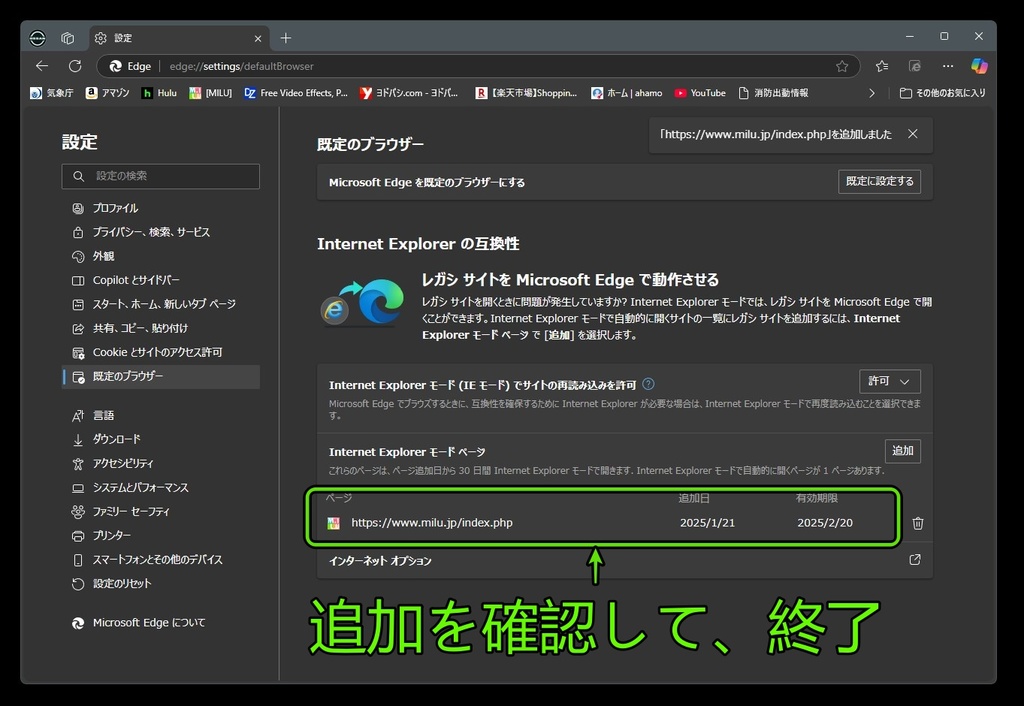Open Copilot とサイドバー settings

pos(161,280)
